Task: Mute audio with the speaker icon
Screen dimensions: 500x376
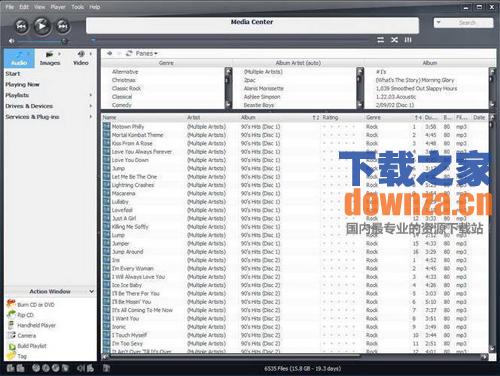Action: 11,41
